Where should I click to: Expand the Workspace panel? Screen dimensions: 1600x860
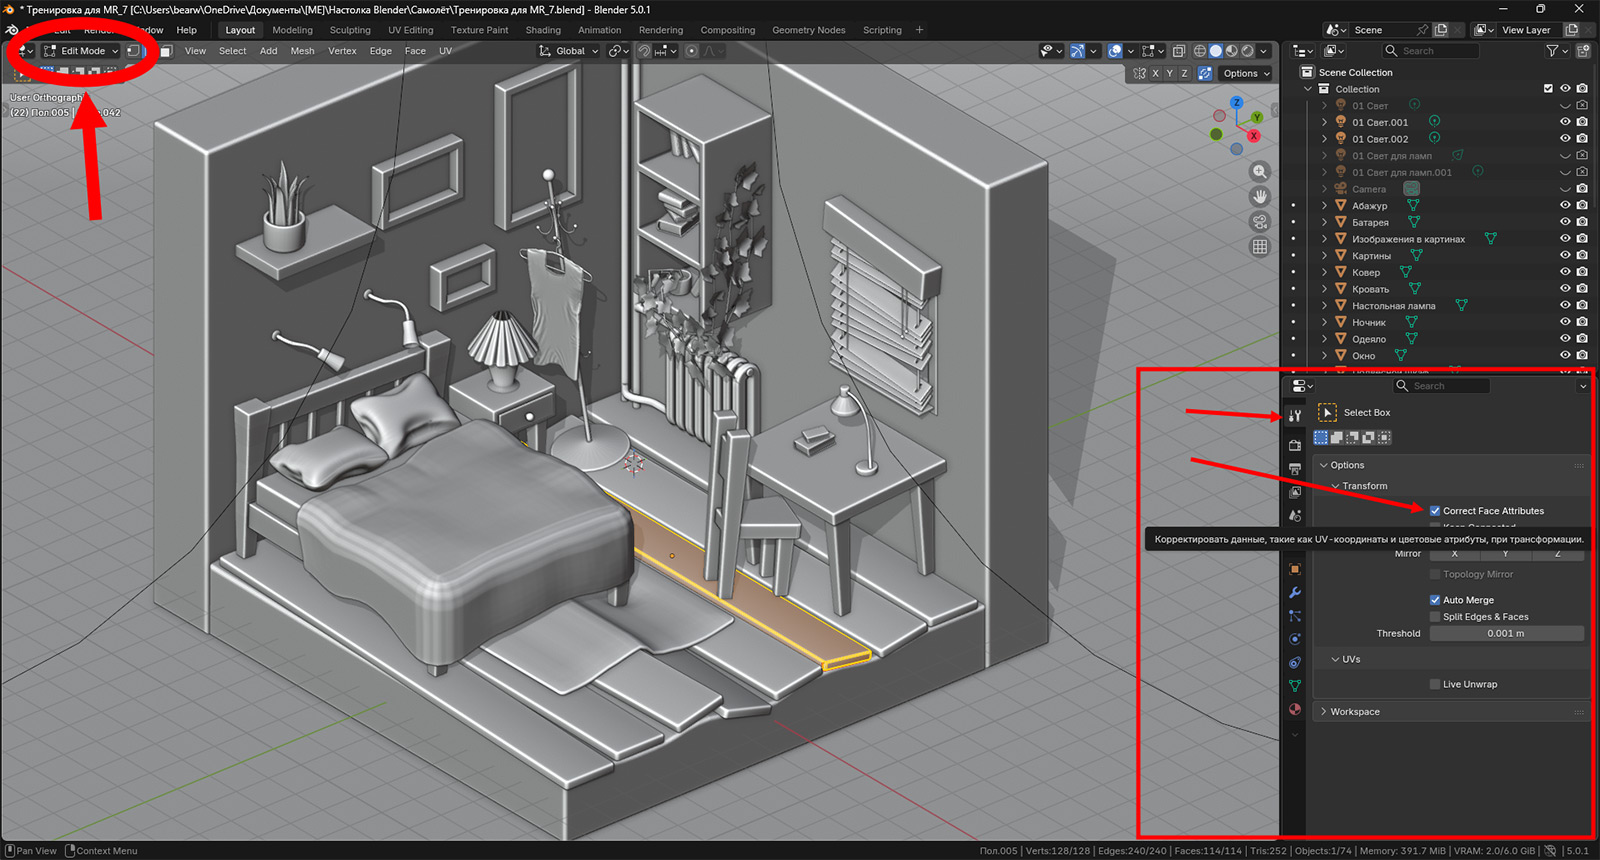tap(1354, 712)
